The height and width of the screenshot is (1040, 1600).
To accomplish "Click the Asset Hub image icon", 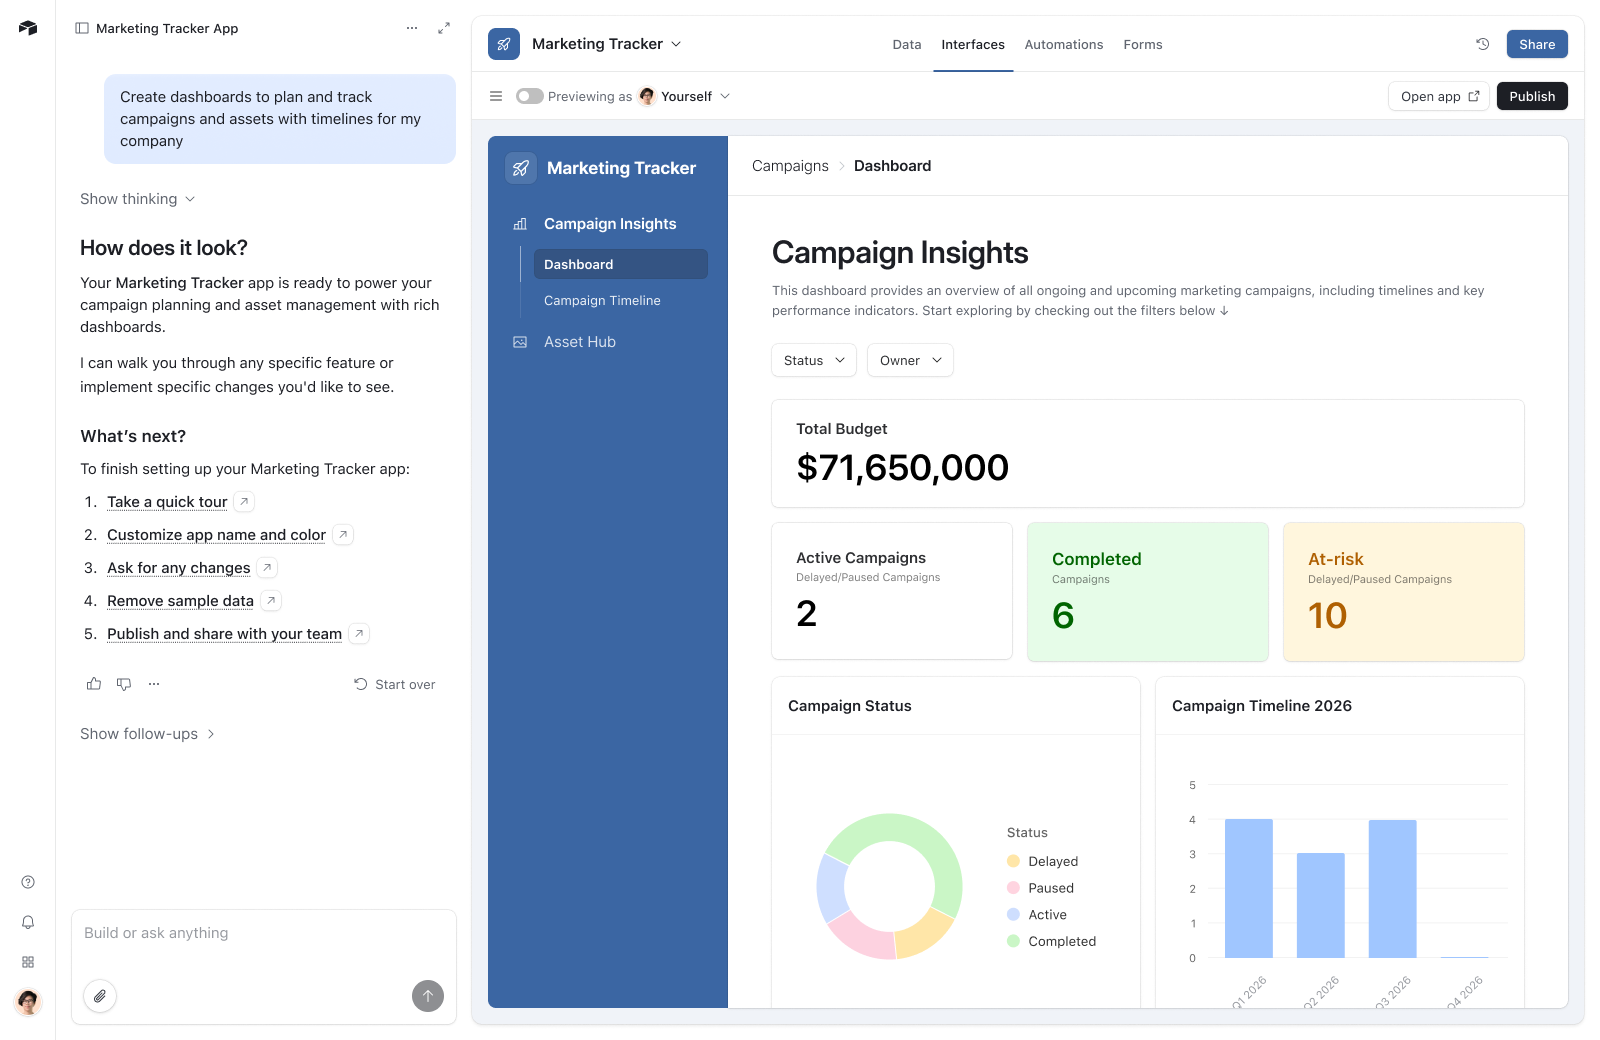I will 520,342.
